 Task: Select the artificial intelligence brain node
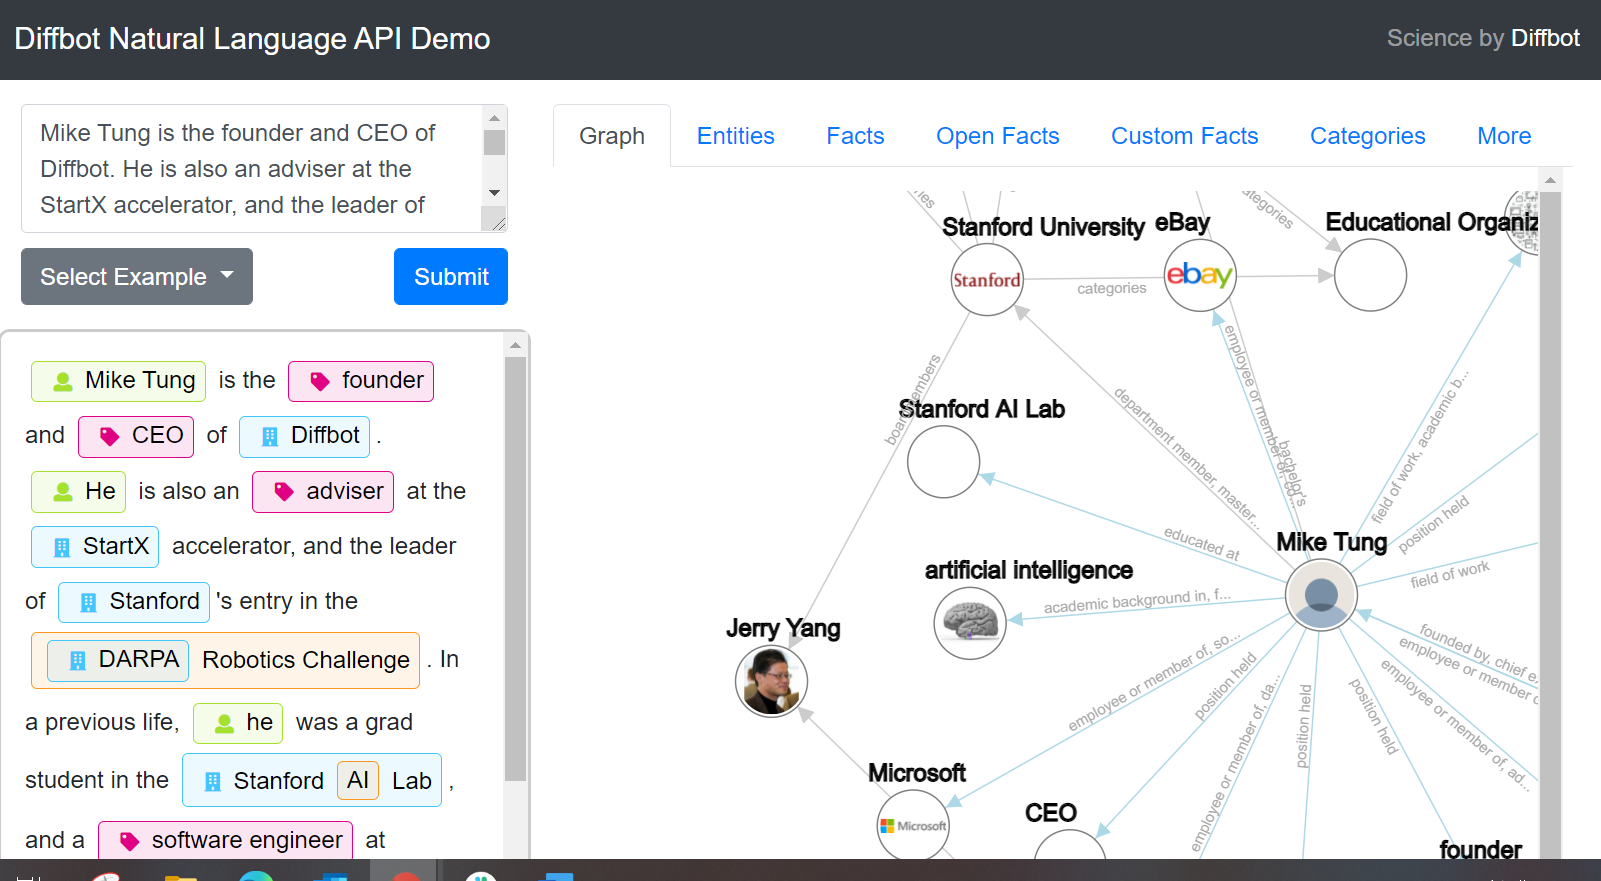click(x=969, y=623)
